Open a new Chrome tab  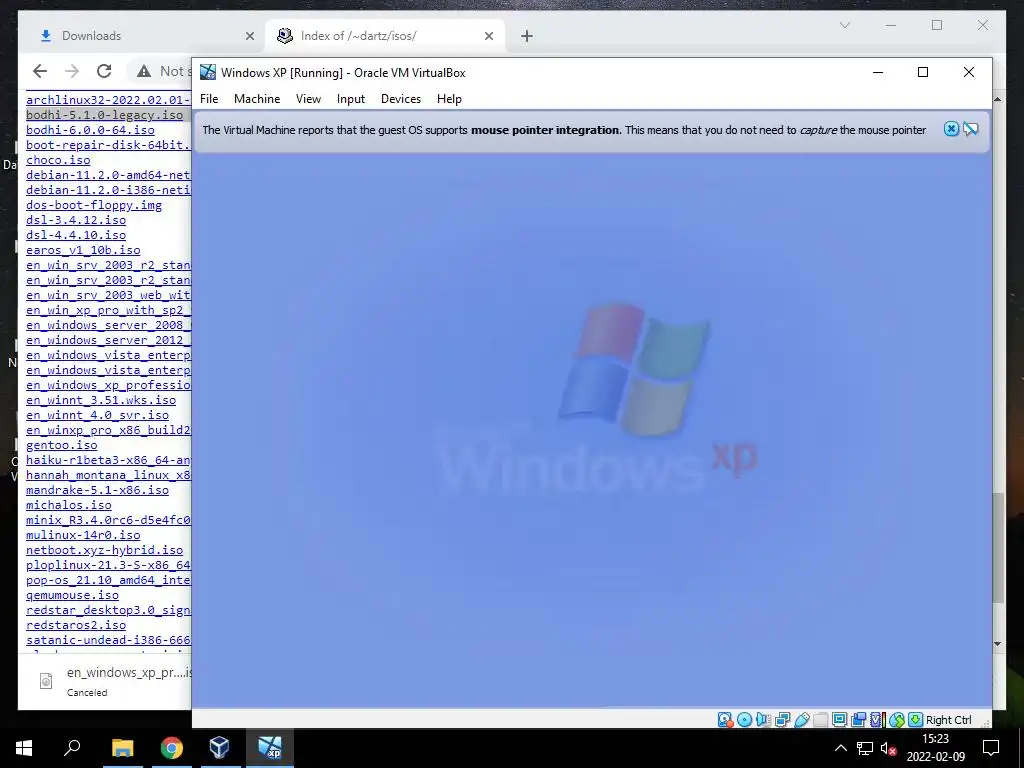pyautogui.click(x=527, y=36)
